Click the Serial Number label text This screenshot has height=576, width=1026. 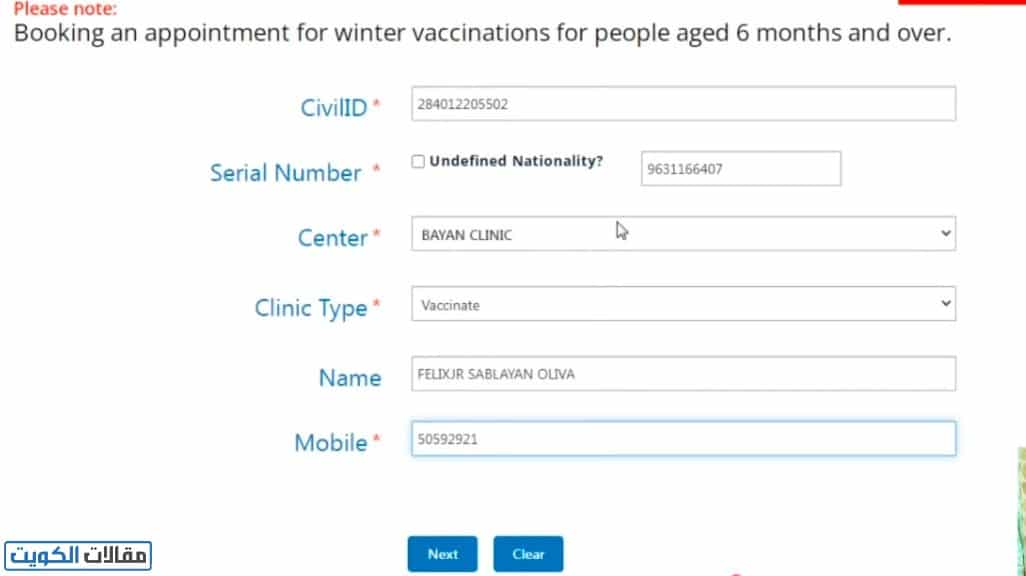click(286, 173)
